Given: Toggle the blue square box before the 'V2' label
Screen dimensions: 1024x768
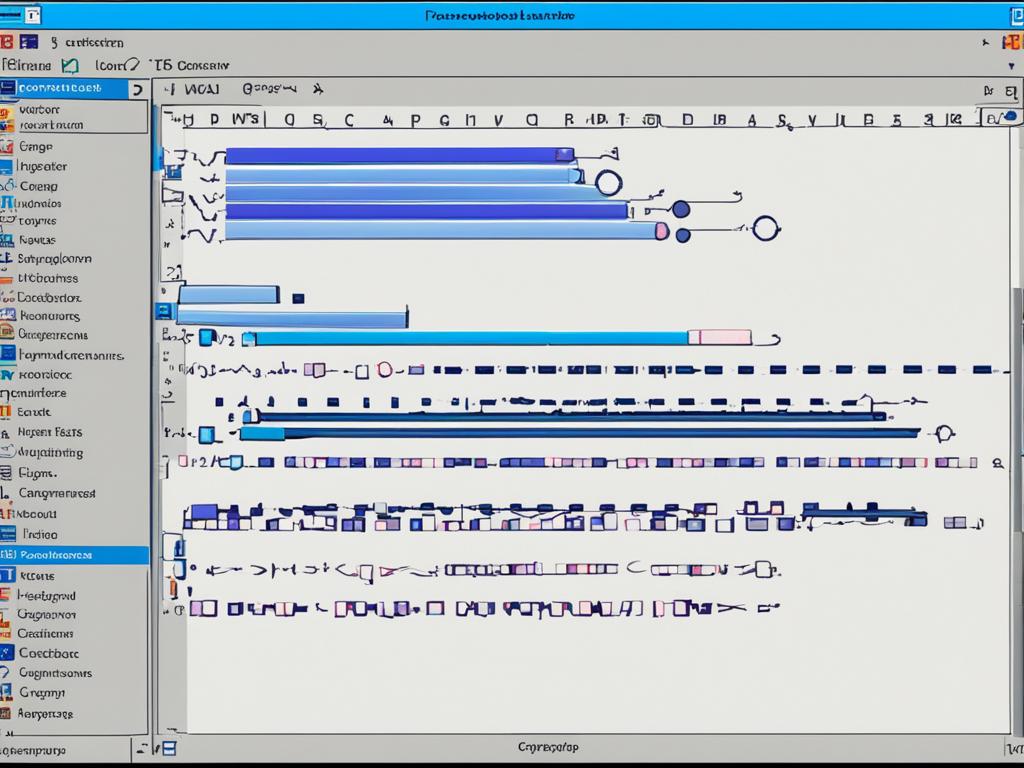Looking at the screenshot, I should 206,337.
